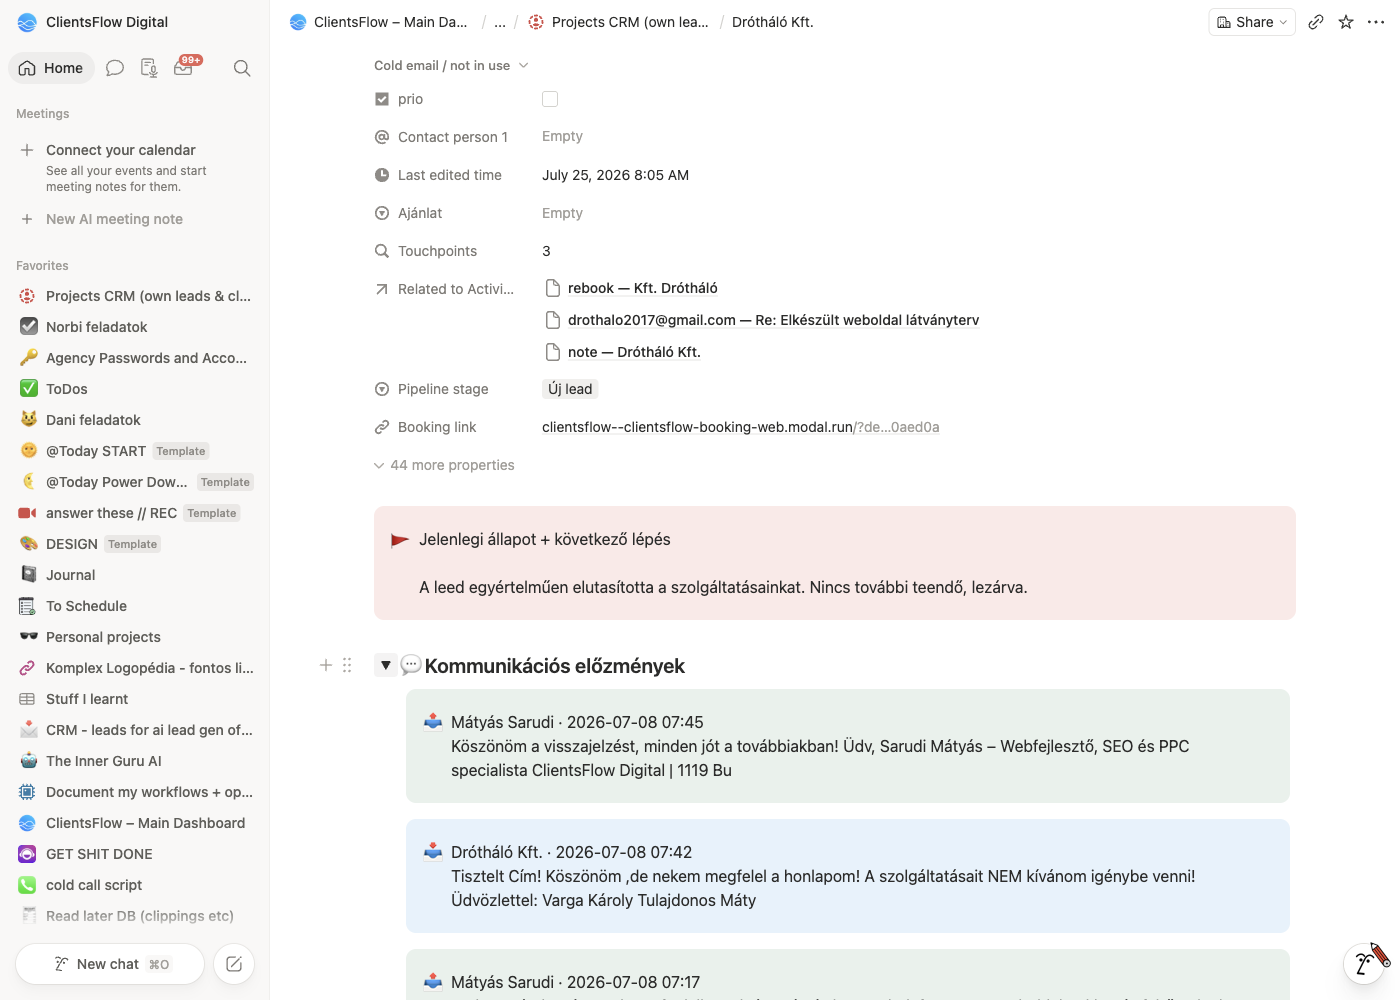Open the three-dot page options menu
Viewport: 1400px width, 1000px height.
click(x=1376, y=22)
